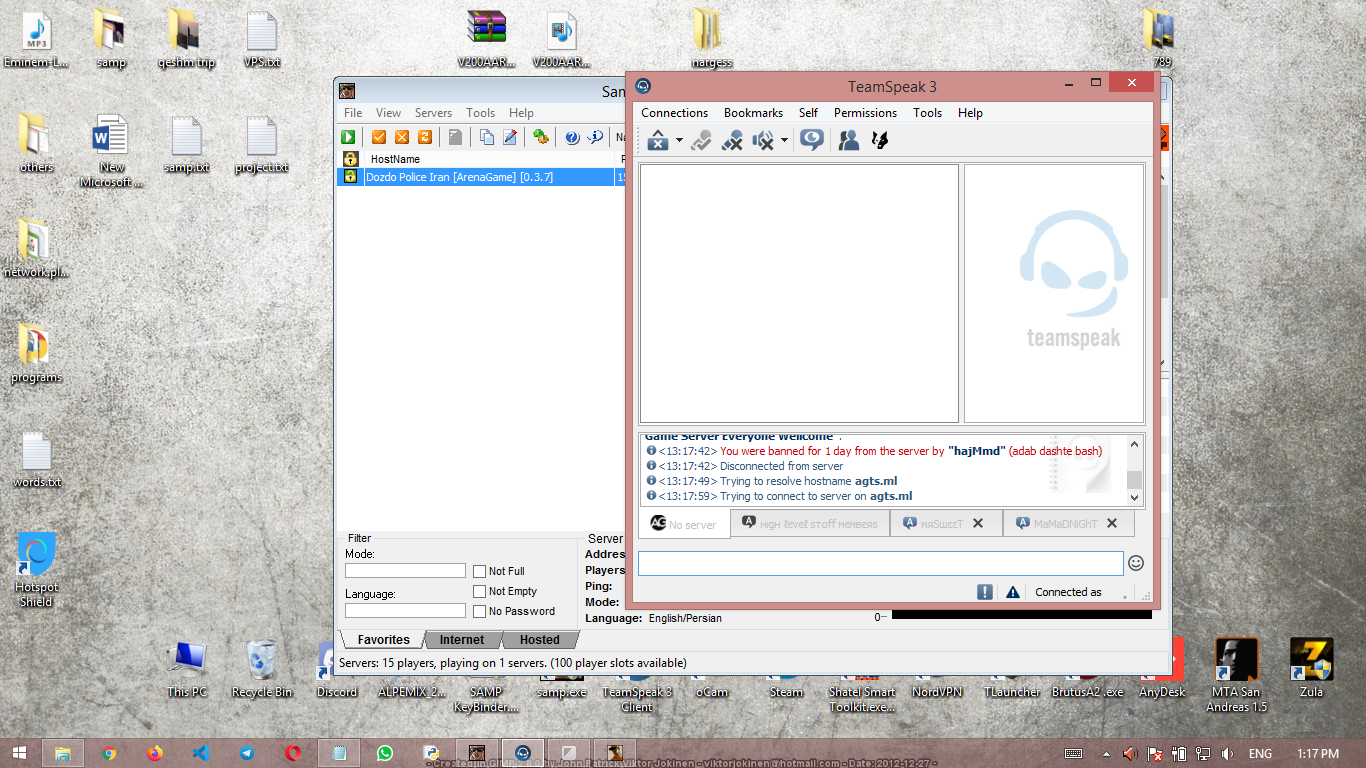Viewport: 1366px width, 768px height.
Task: Click the TeamSpeak Toggle Away Status toolbar icon
Action: coord(702,140)
